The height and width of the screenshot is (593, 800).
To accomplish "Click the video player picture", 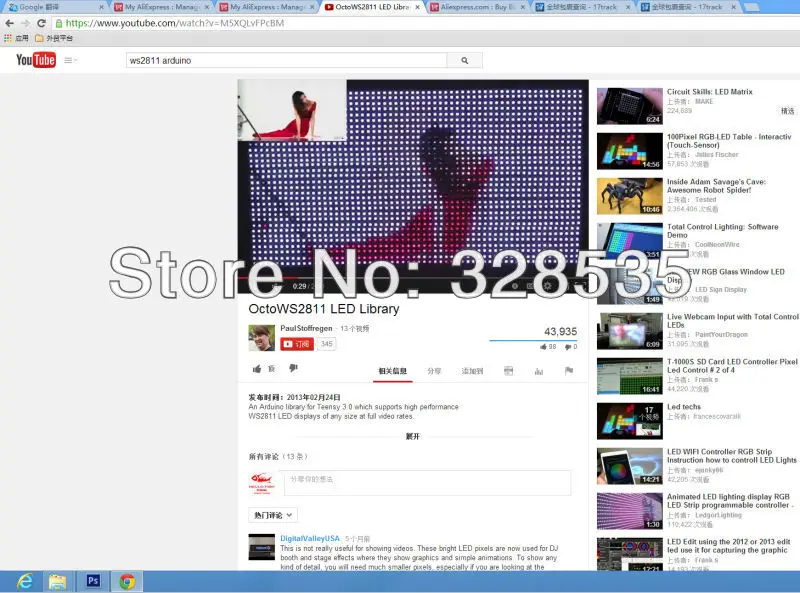I will tap(413, 179).
